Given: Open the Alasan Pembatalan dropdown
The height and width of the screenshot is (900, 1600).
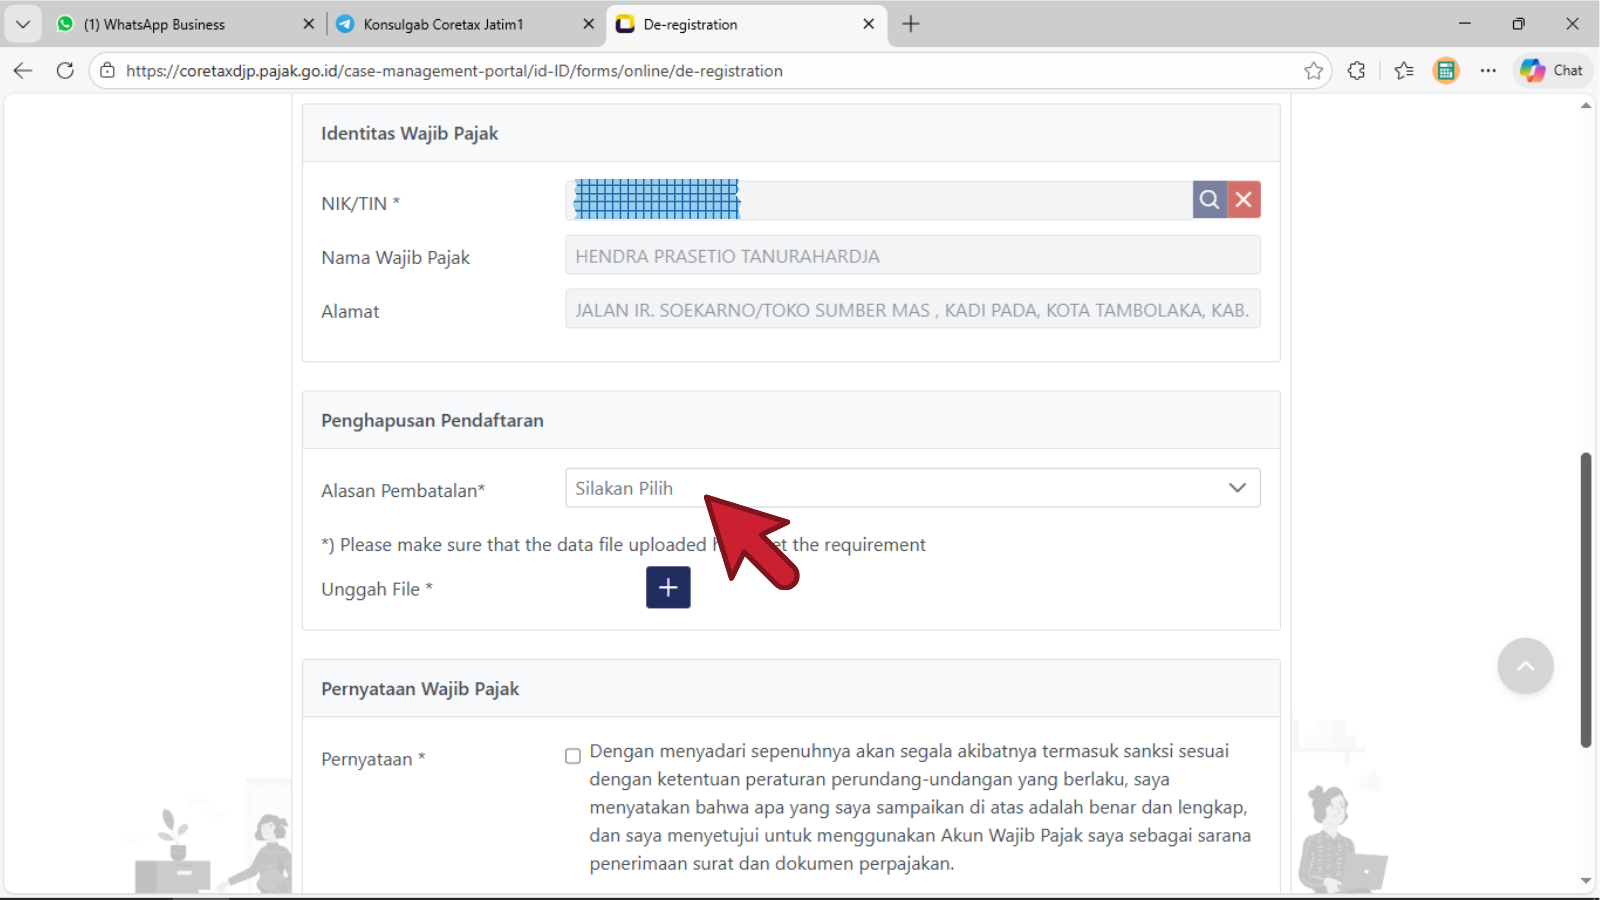Looking at the screenshot, I should click(912, 488).
